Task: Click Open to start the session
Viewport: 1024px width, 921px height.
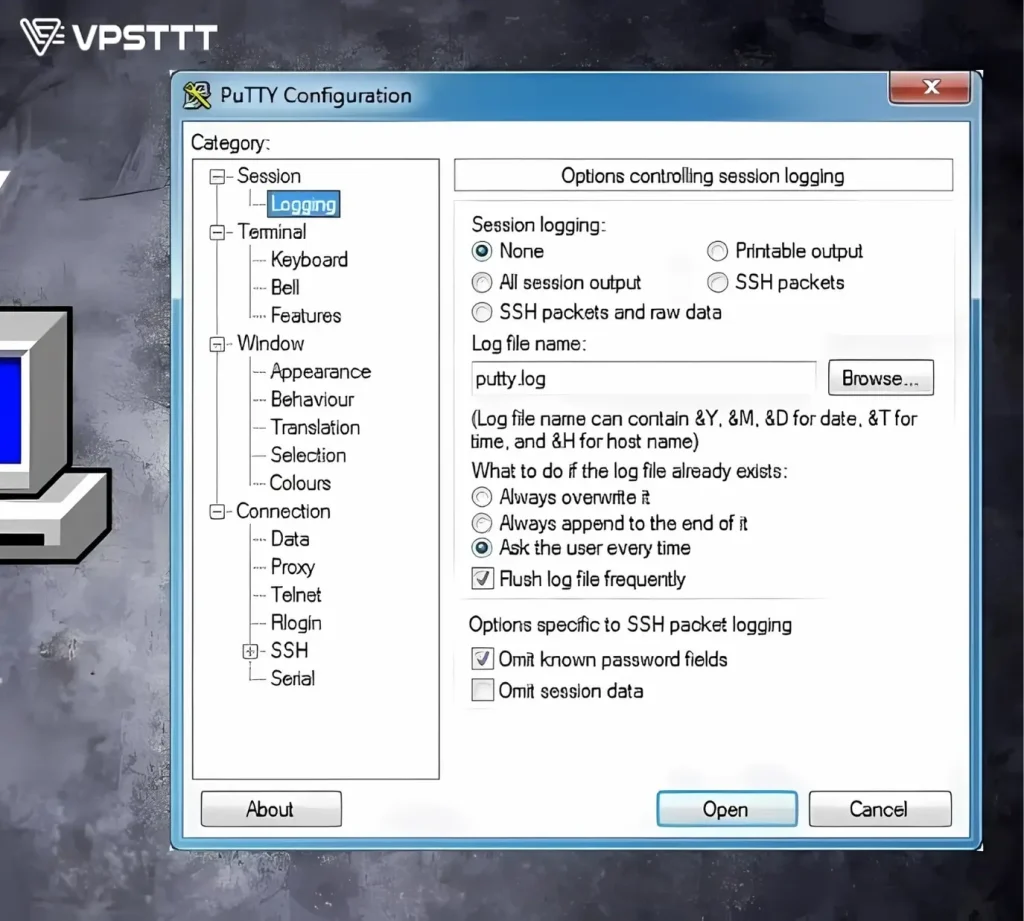Action: click(x=726, y=809)
